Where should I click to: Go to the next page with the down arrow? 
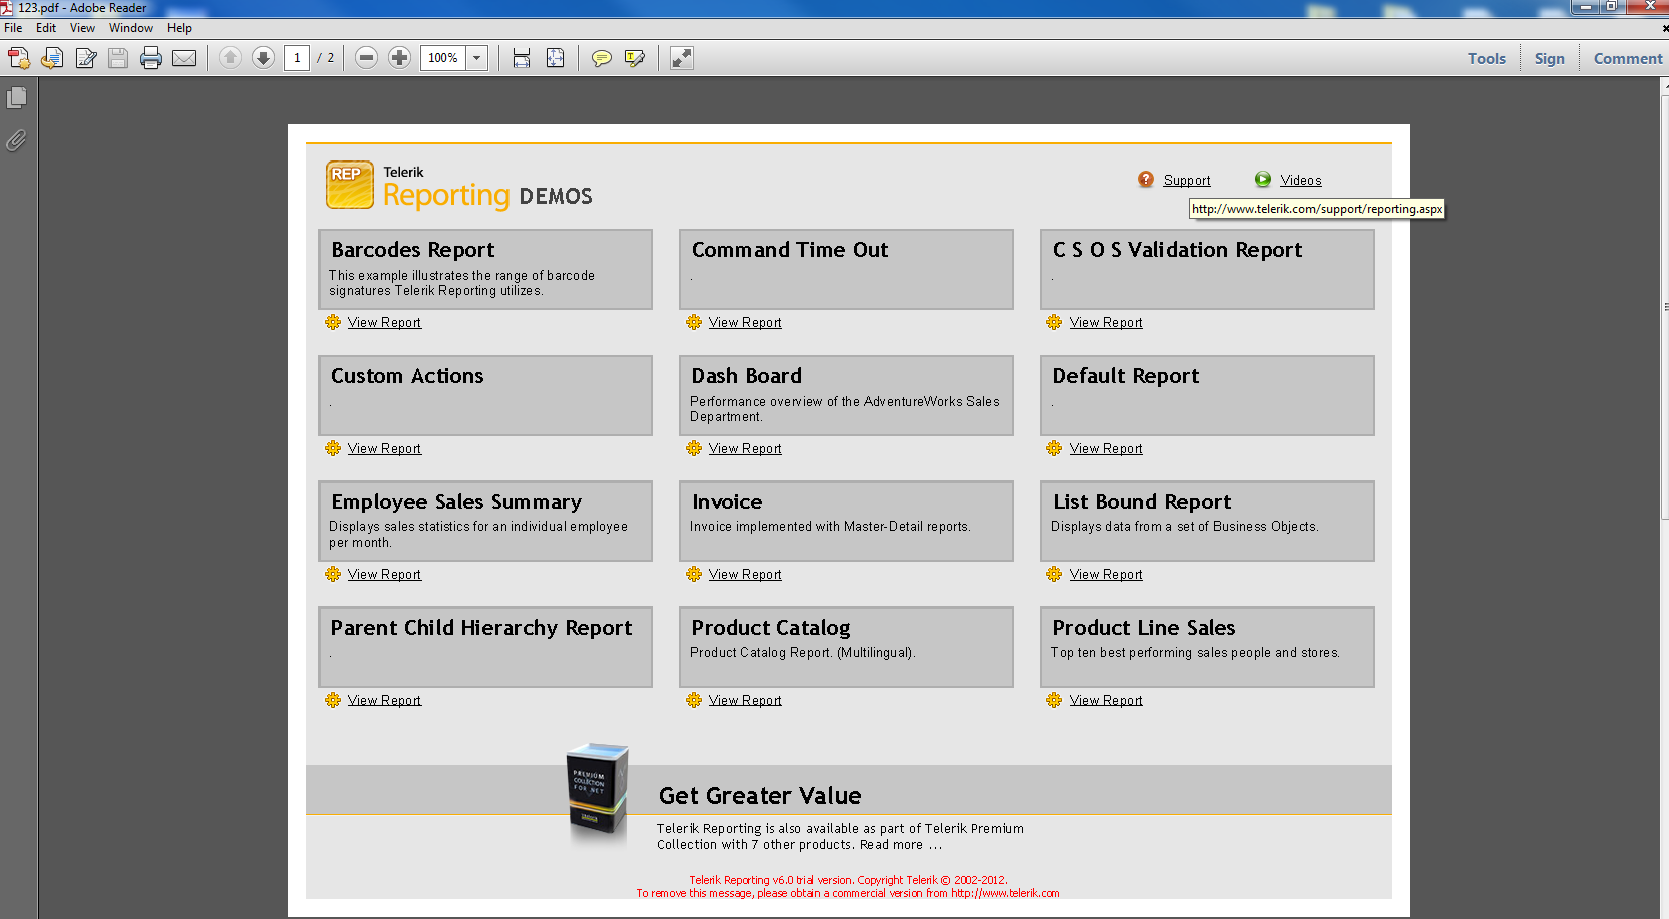(x=263, y=58)
